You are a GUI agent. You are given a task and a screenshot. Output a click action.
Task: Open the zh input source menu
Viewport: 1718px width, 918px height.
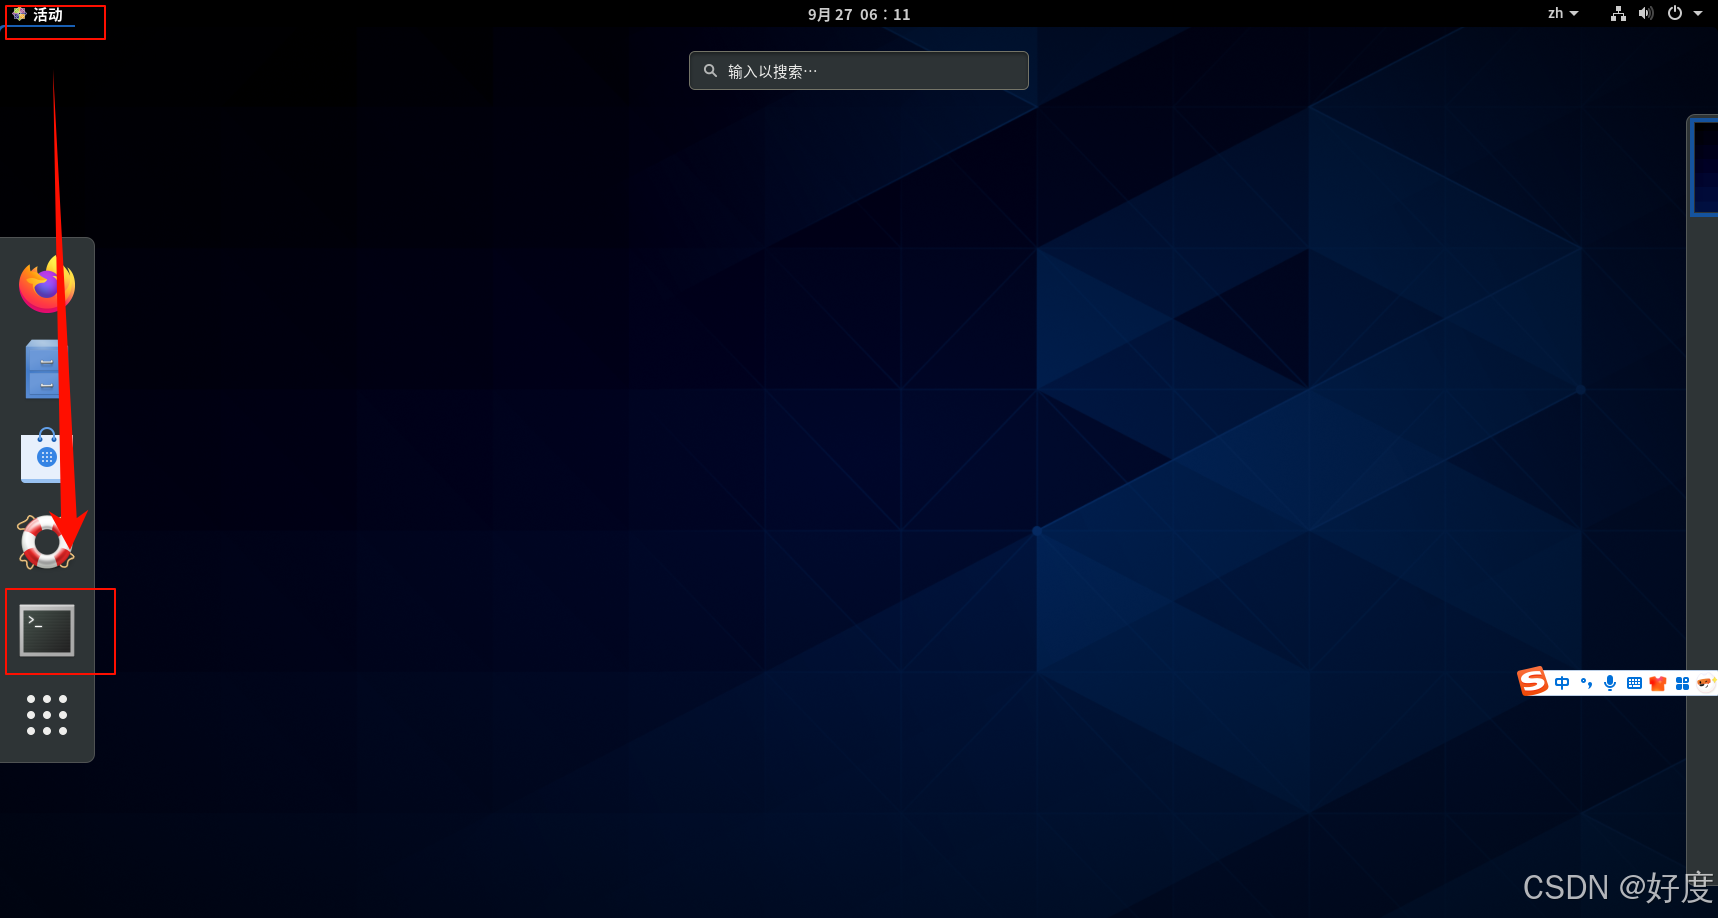coord(1563,13)
